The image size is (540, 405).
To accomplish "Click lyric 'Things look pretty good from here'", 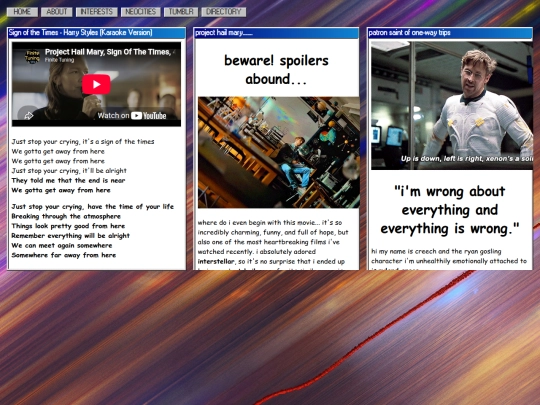I will coord(68,226).
